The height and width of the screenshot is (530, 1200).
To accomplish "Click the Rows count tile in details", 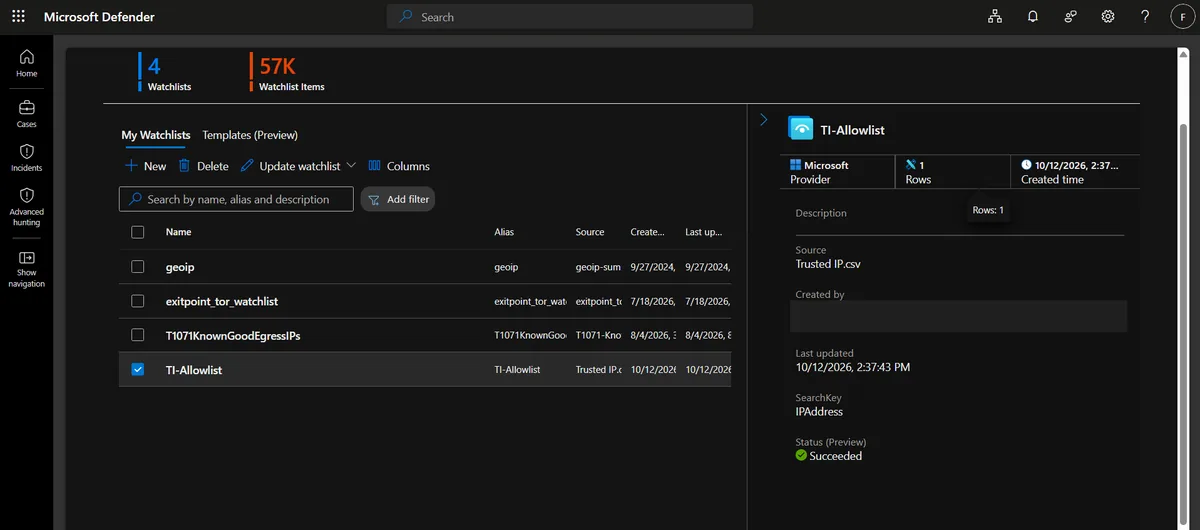I will [x=952, y=172].
